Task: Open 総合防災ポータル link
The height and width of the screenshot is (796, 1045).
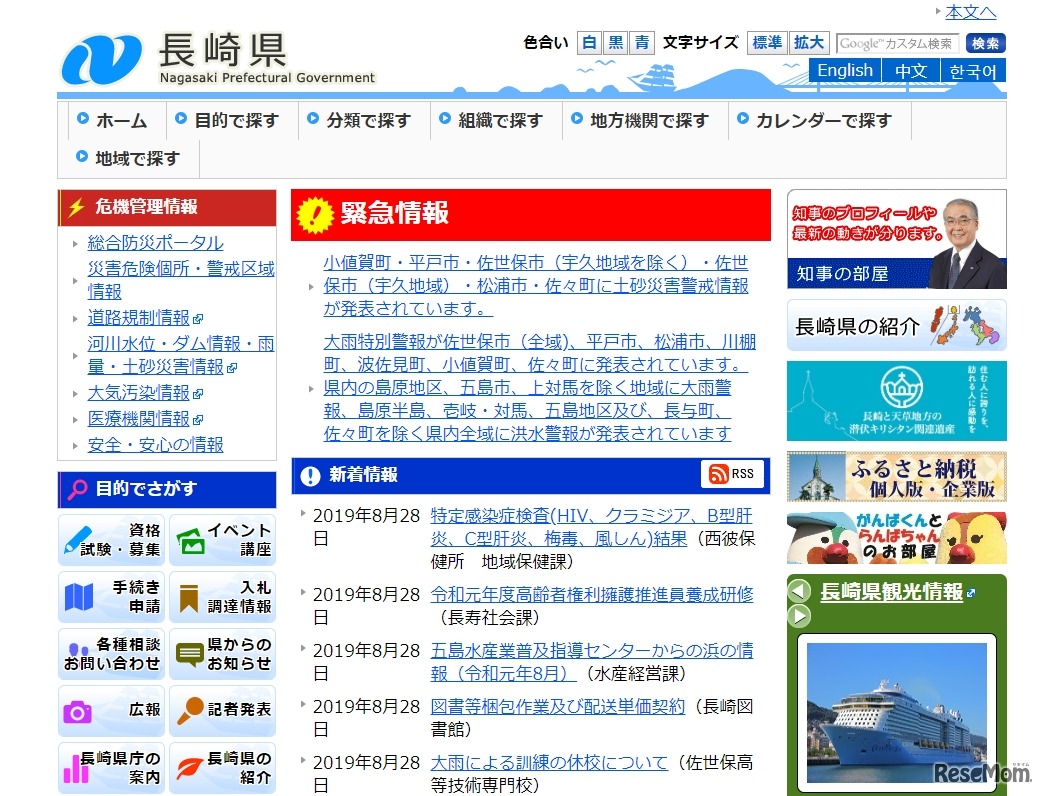Action: pyautogui.click(x=155, y=243)
